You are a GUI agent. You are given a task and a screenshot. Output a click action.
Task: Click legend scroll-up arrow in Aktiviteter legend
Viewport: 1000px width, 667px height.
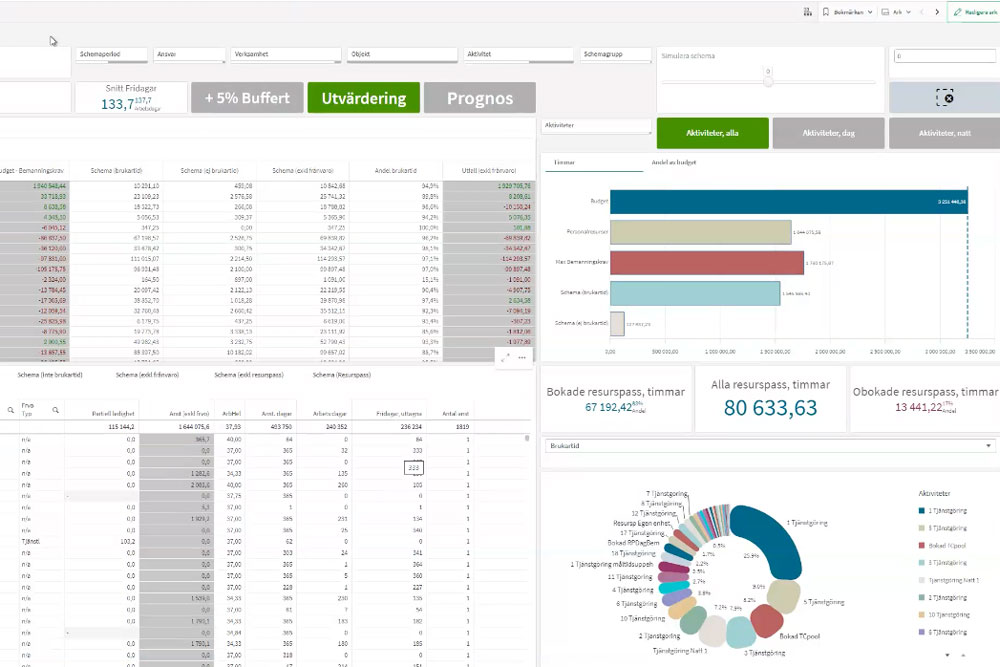(963, 655)
